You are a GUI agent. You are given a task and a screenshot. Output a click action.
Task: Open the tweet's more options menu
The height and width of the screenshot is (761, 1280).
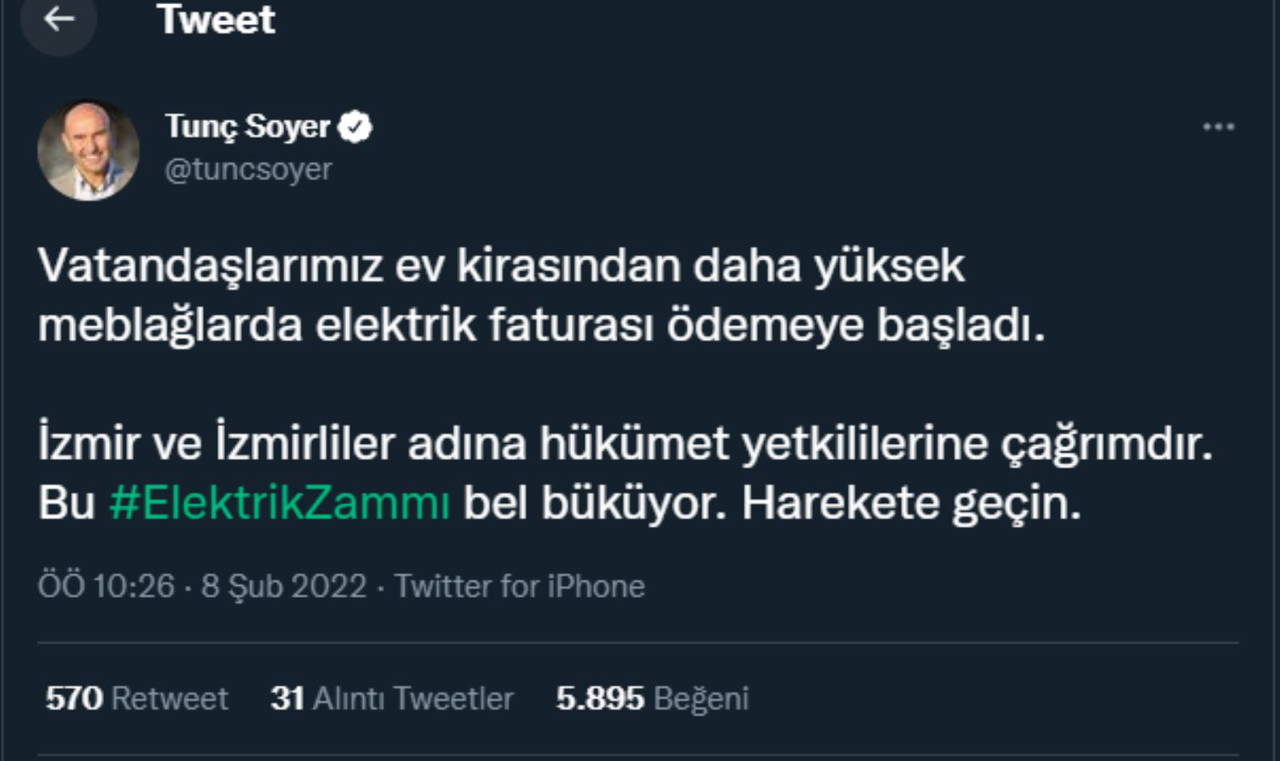(1218, 128)
